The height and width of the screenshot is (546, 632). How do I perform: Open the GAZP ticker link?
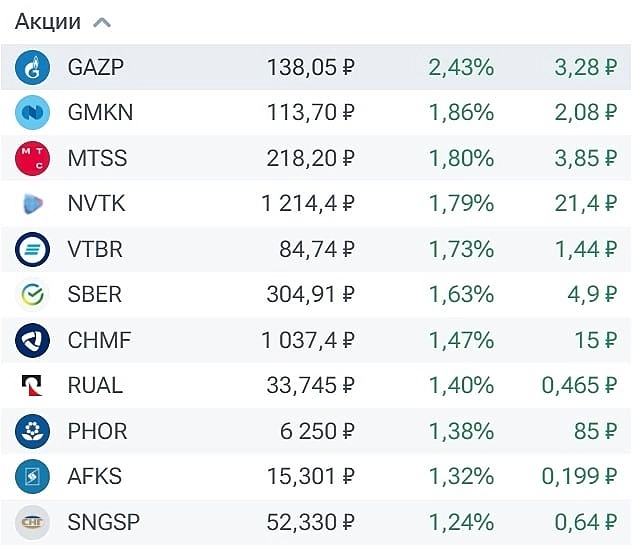click(x=96, y=68)
